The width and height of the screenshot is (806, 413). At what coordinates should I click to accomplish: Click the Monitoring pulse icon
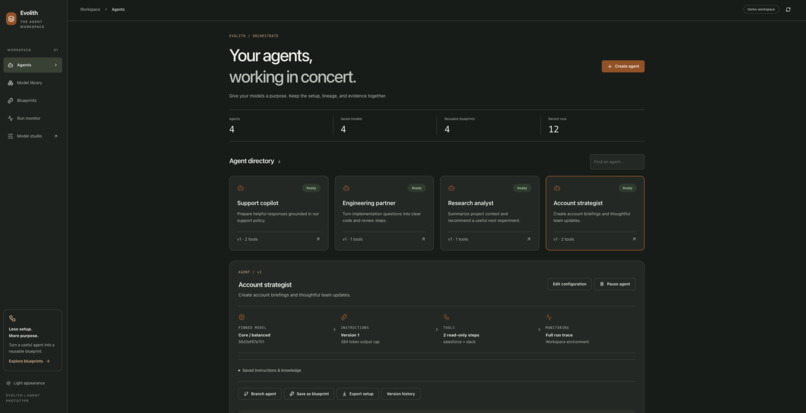point(549,317)
